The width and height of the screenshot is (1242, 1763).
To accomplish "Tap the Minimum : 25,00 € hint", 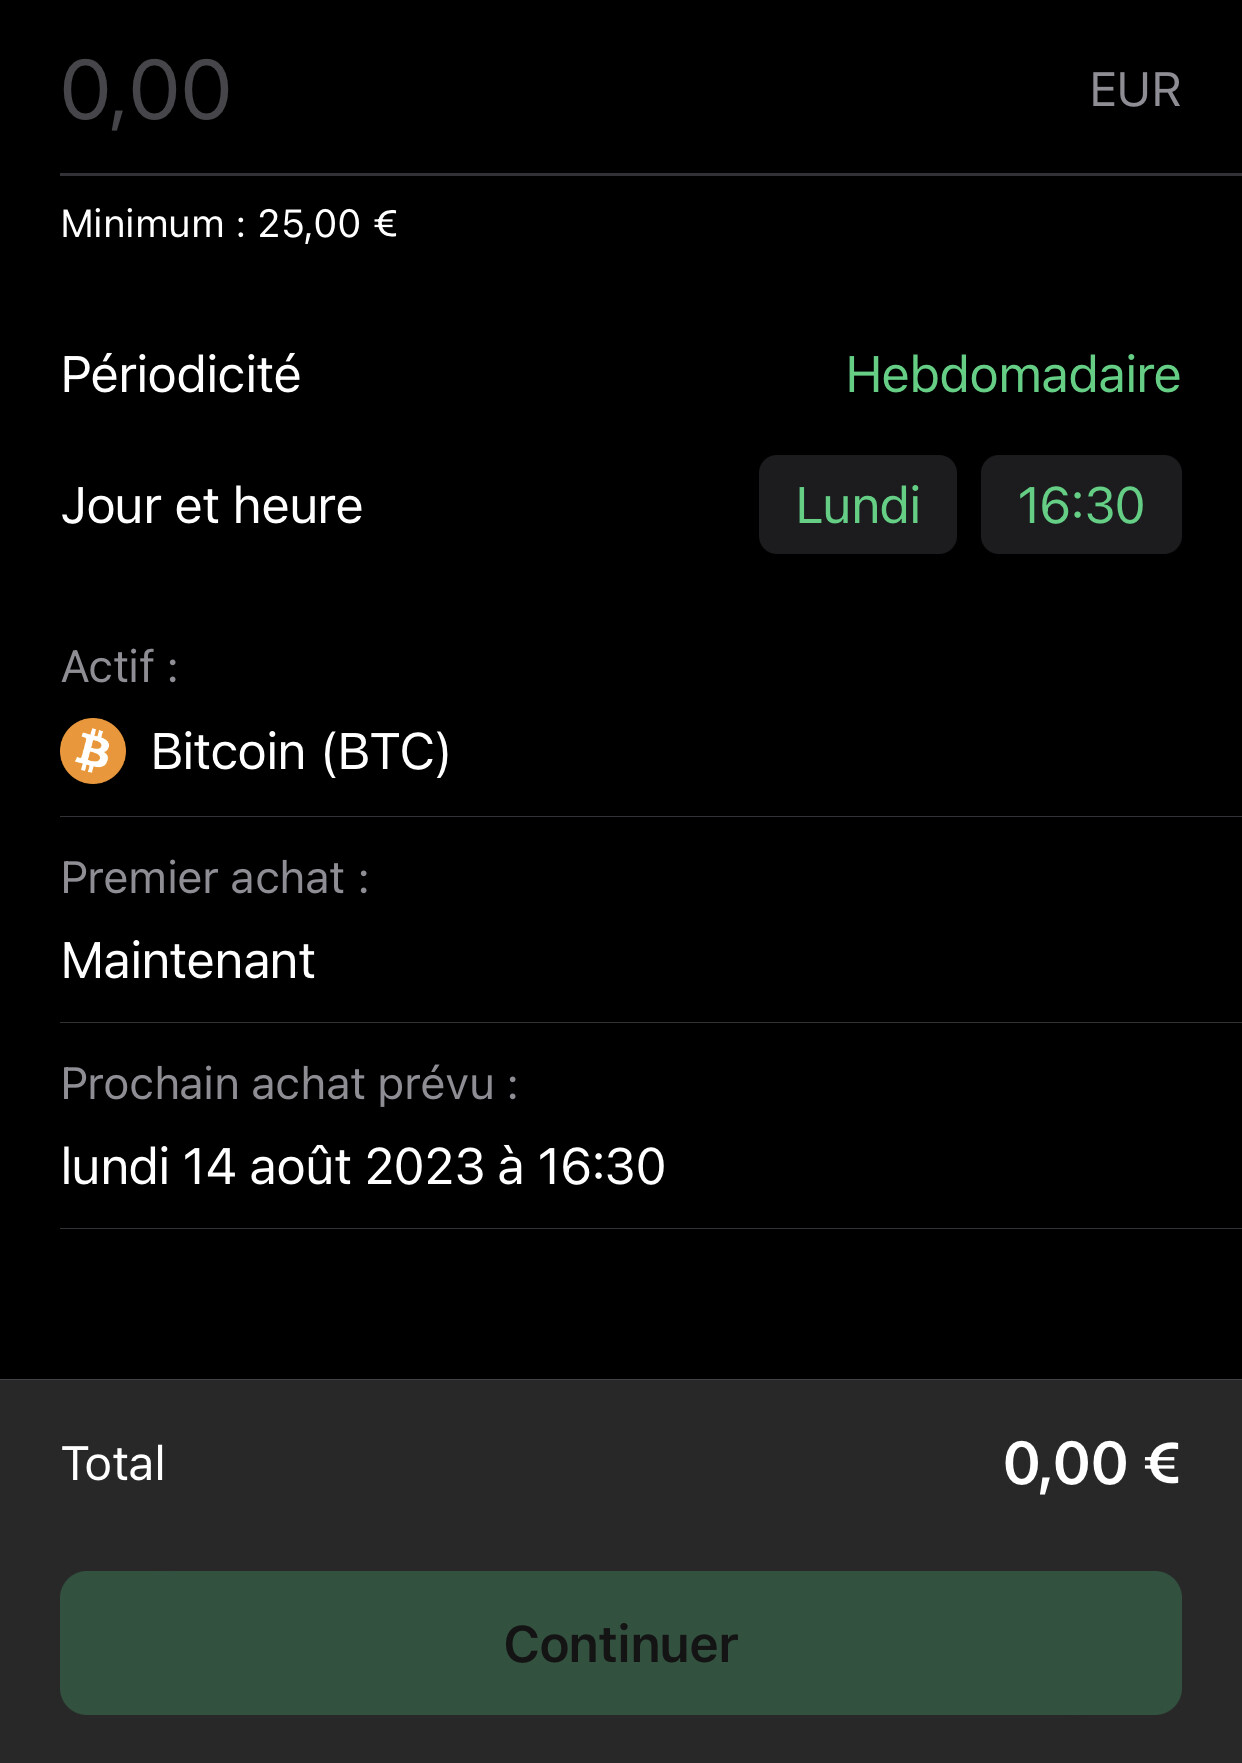I will click(229, 224).
